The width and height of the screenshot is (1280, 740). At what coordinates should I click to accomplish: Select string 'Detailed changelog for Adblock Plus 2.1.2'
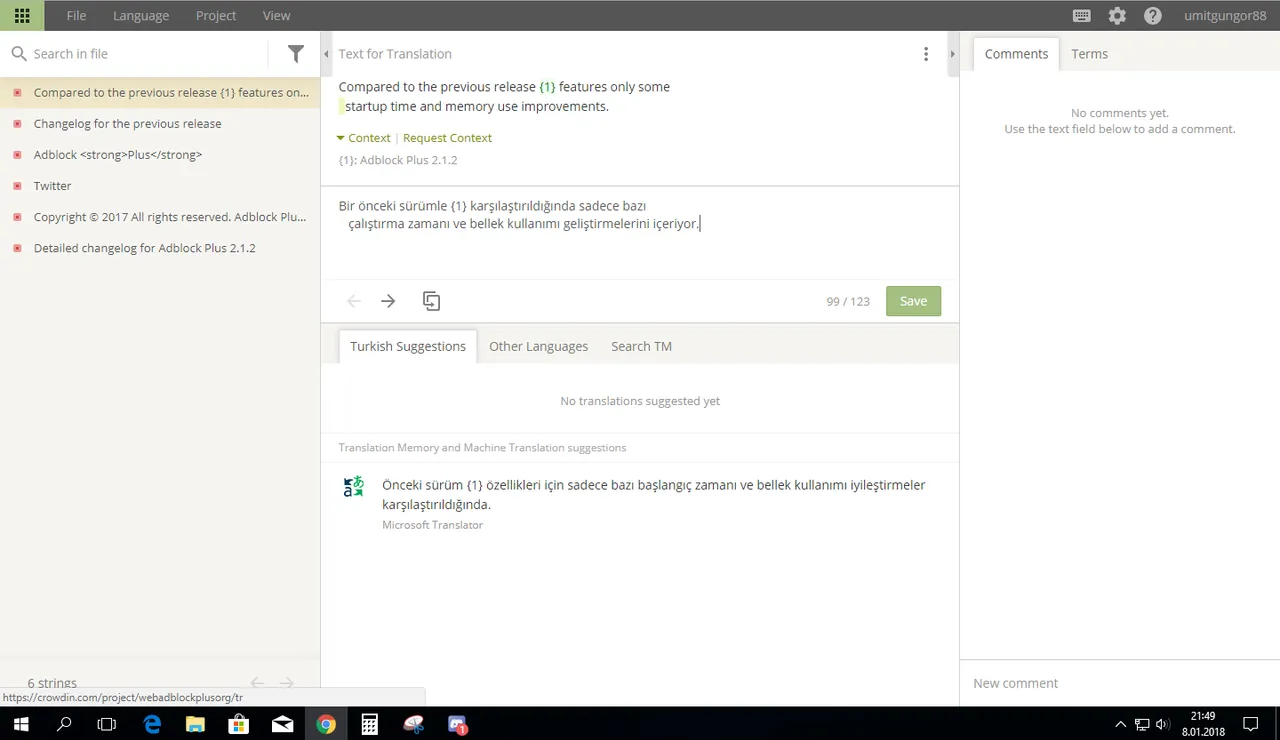(160, 248)
